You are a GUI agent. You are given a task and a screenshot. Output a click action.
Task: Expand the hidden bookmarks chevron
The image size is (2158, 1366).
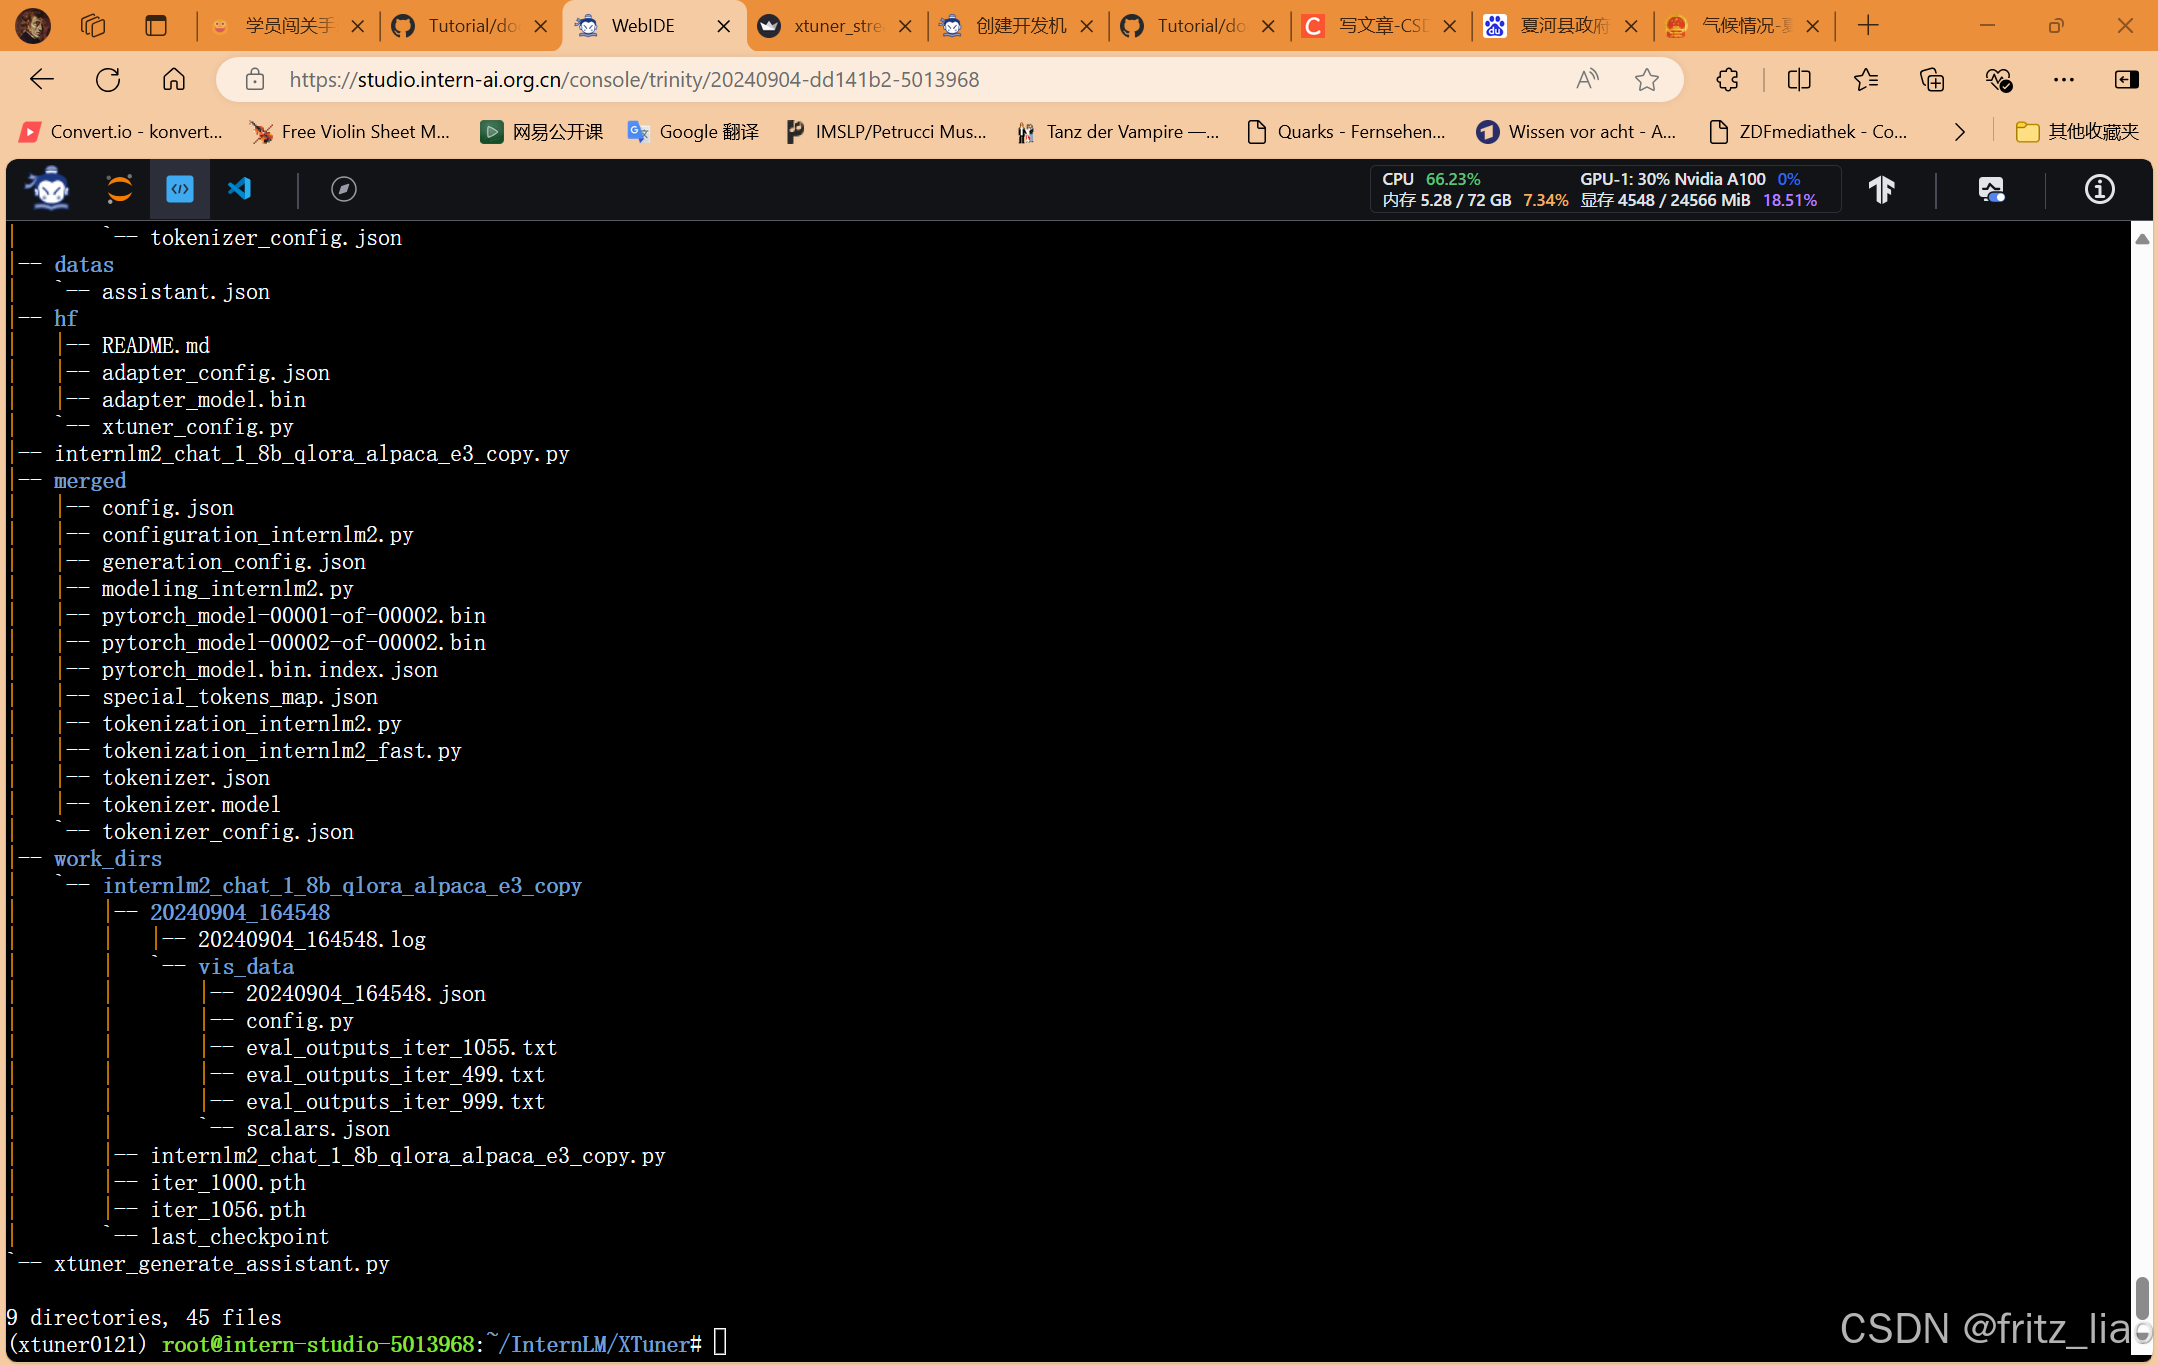click(1959, 132)
